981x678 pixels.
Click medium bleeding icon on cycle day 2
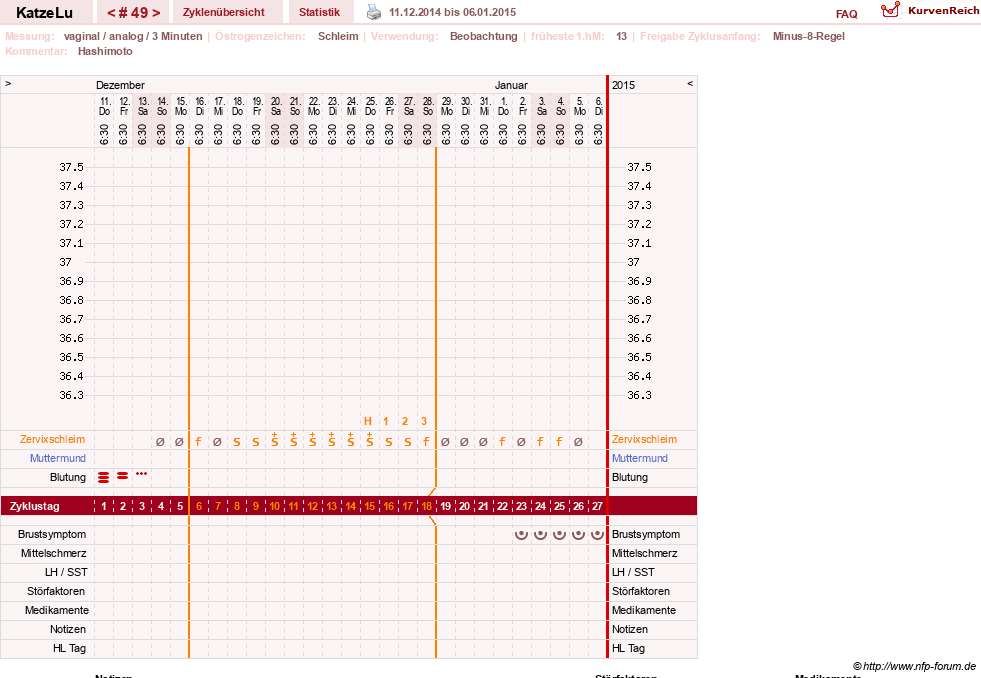[x=123, y=476]
